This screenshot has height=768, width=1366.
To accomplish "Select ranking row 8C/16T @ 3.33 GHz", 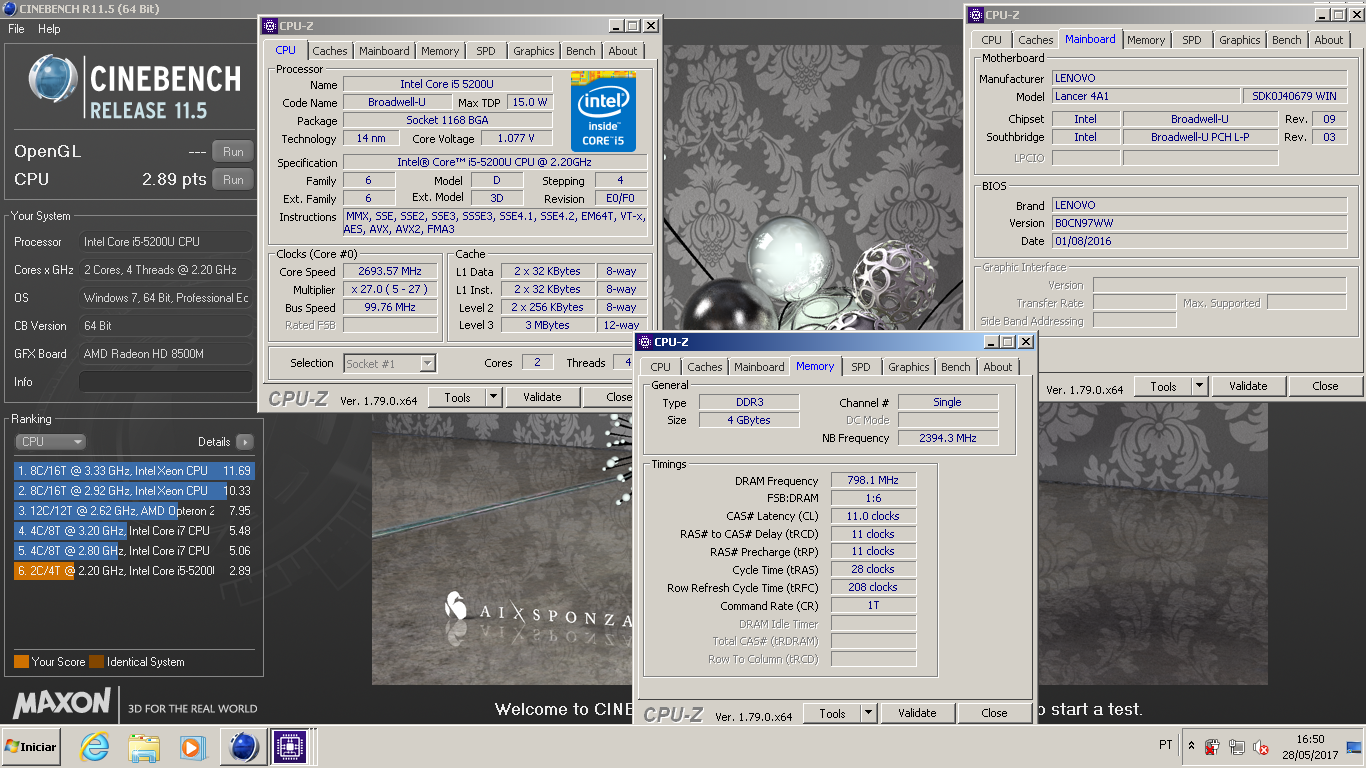I will point(134,470).
